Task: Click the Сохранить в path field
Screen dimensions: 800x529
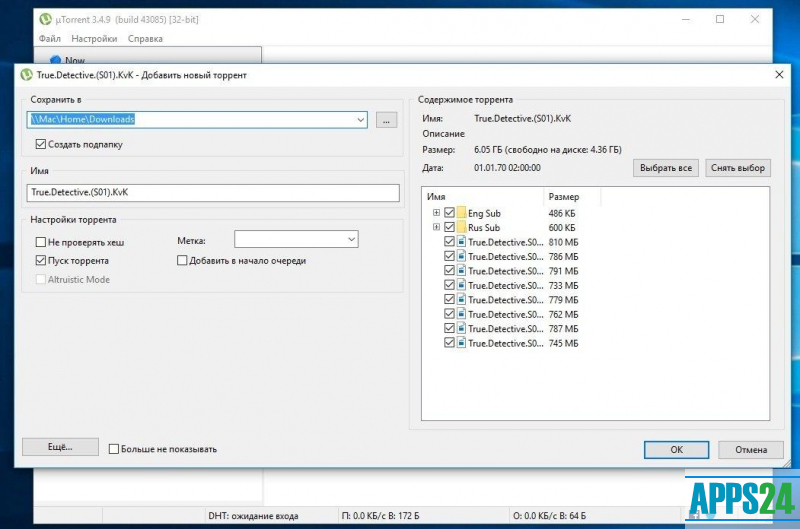Action: (197, 120)
